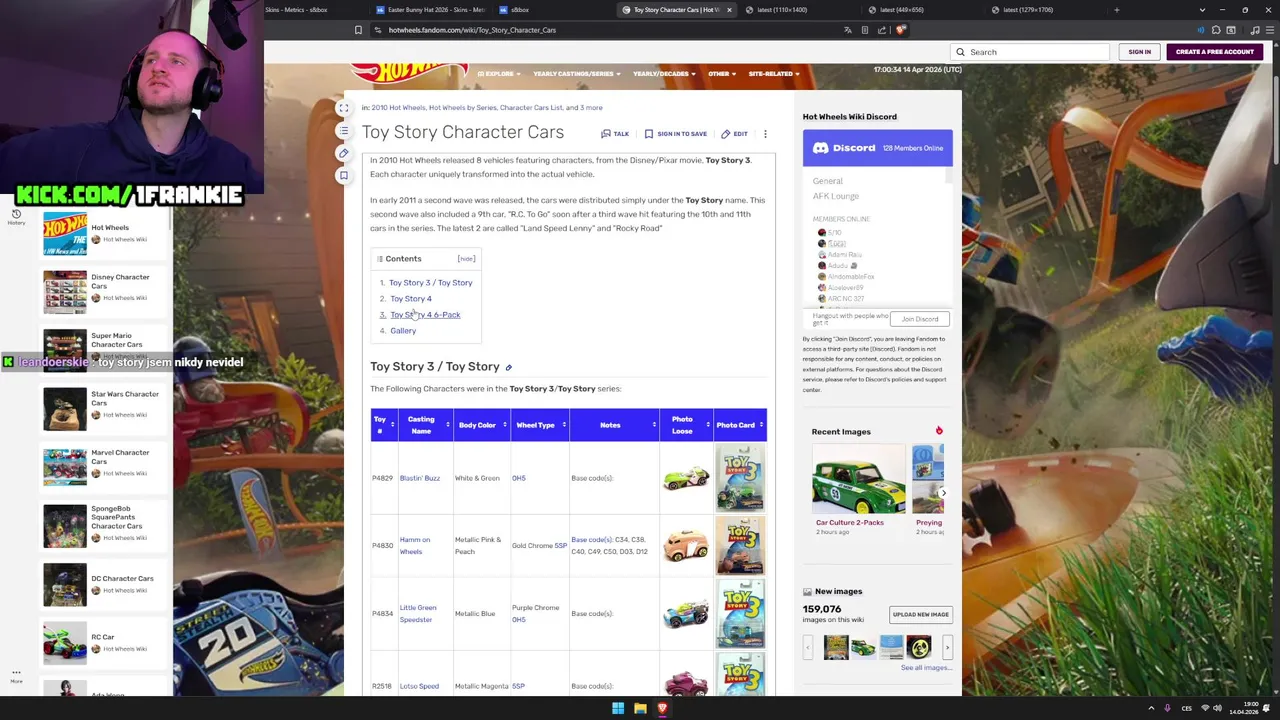Open Windows Start button
The height and width of the screenshot is (720, 1280).
click(x=618, y=709)
